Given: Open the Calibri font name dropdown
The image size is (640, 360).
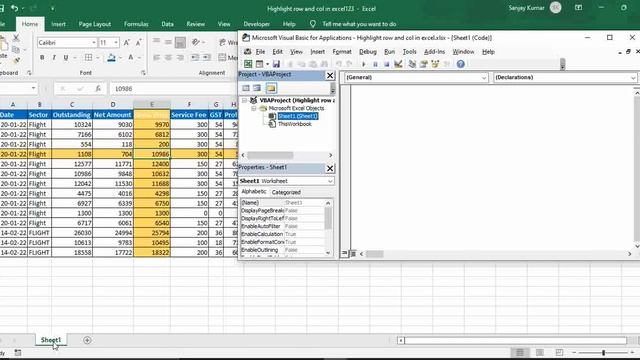Looking at the screenshot, I should pos(94,42).
